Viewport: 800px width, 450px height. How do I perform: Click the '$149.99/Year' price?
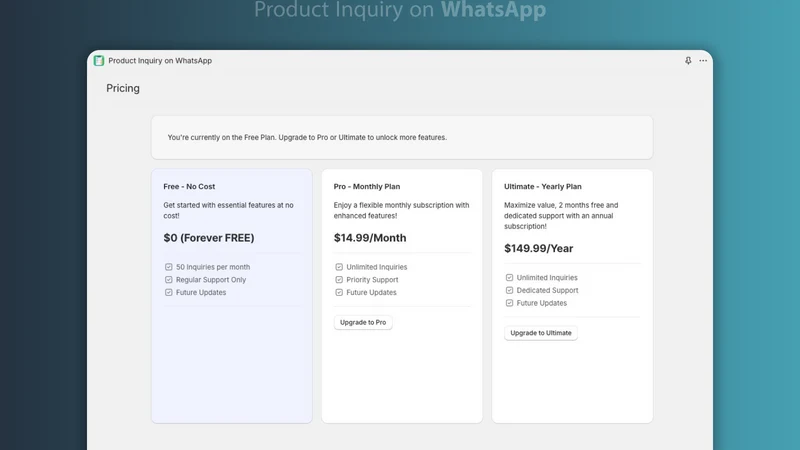539,248
